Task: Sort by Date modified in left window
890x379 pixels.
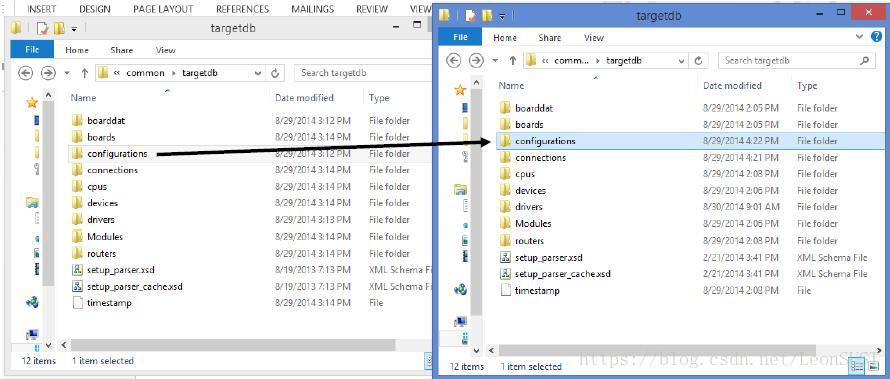Action: tap(304, 98)
